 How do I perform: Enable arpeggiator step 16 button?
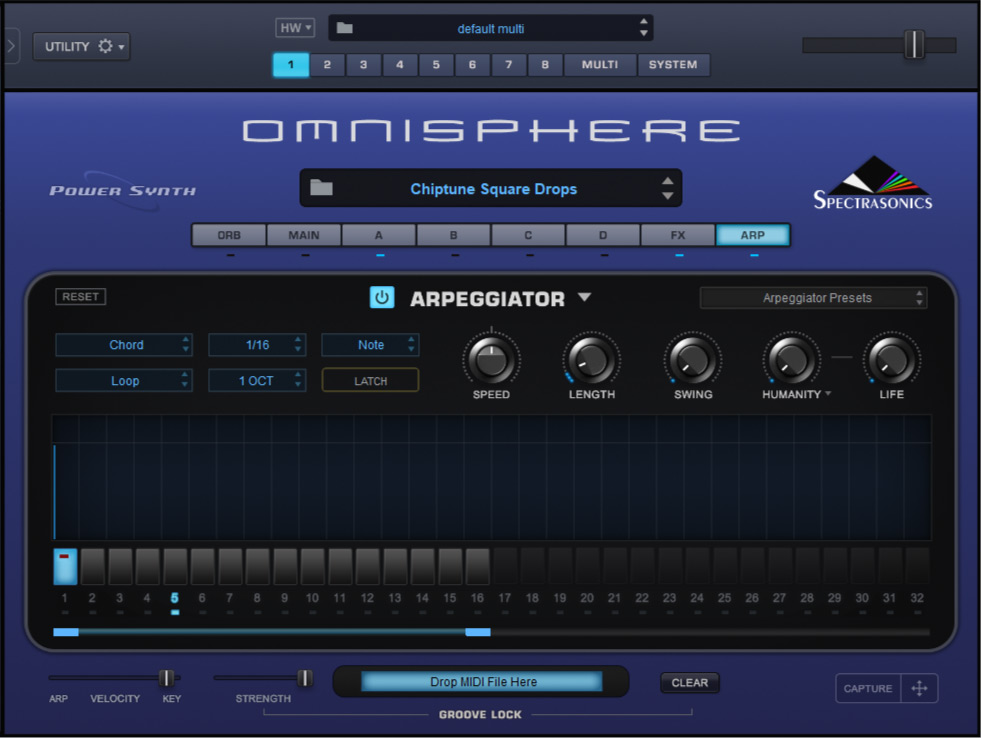point(477,566)
